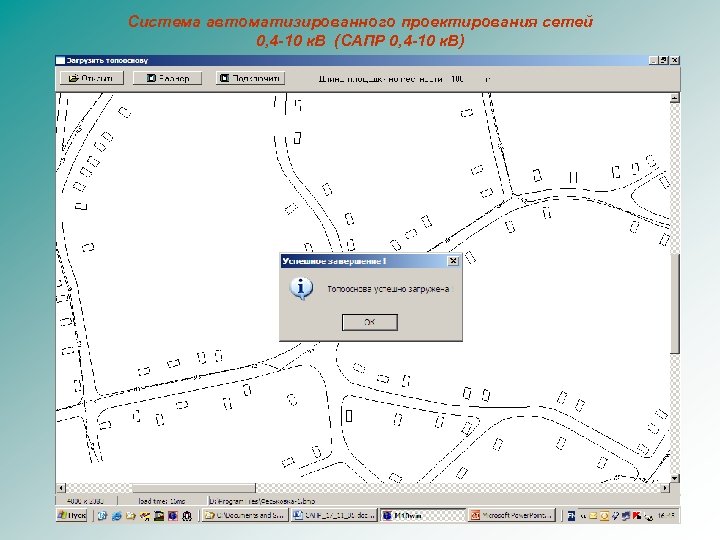The height and width of the screenshot is (540, 720).
Task: Click the horizontal scrollbar thumb
Action: coord(193,488)
